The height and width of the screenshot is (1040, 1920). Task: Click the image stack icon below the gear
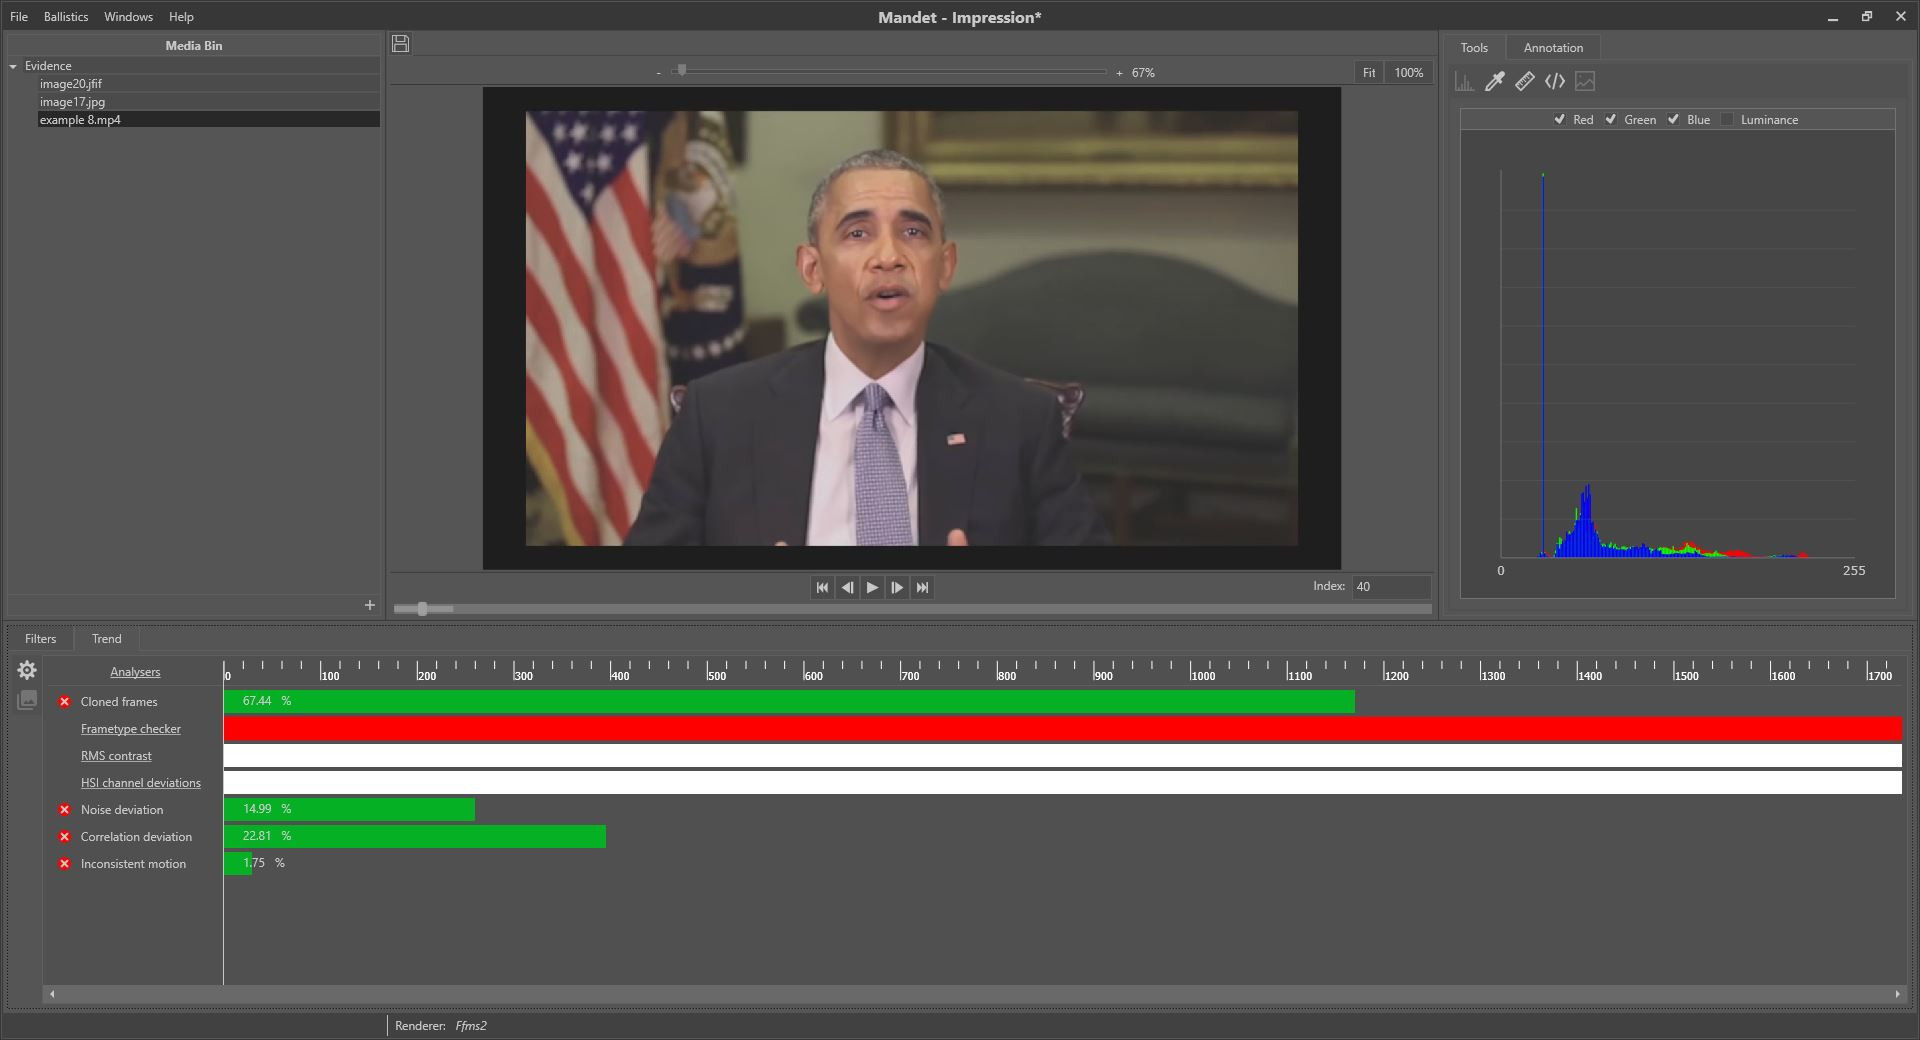click(x=27, y=700)
